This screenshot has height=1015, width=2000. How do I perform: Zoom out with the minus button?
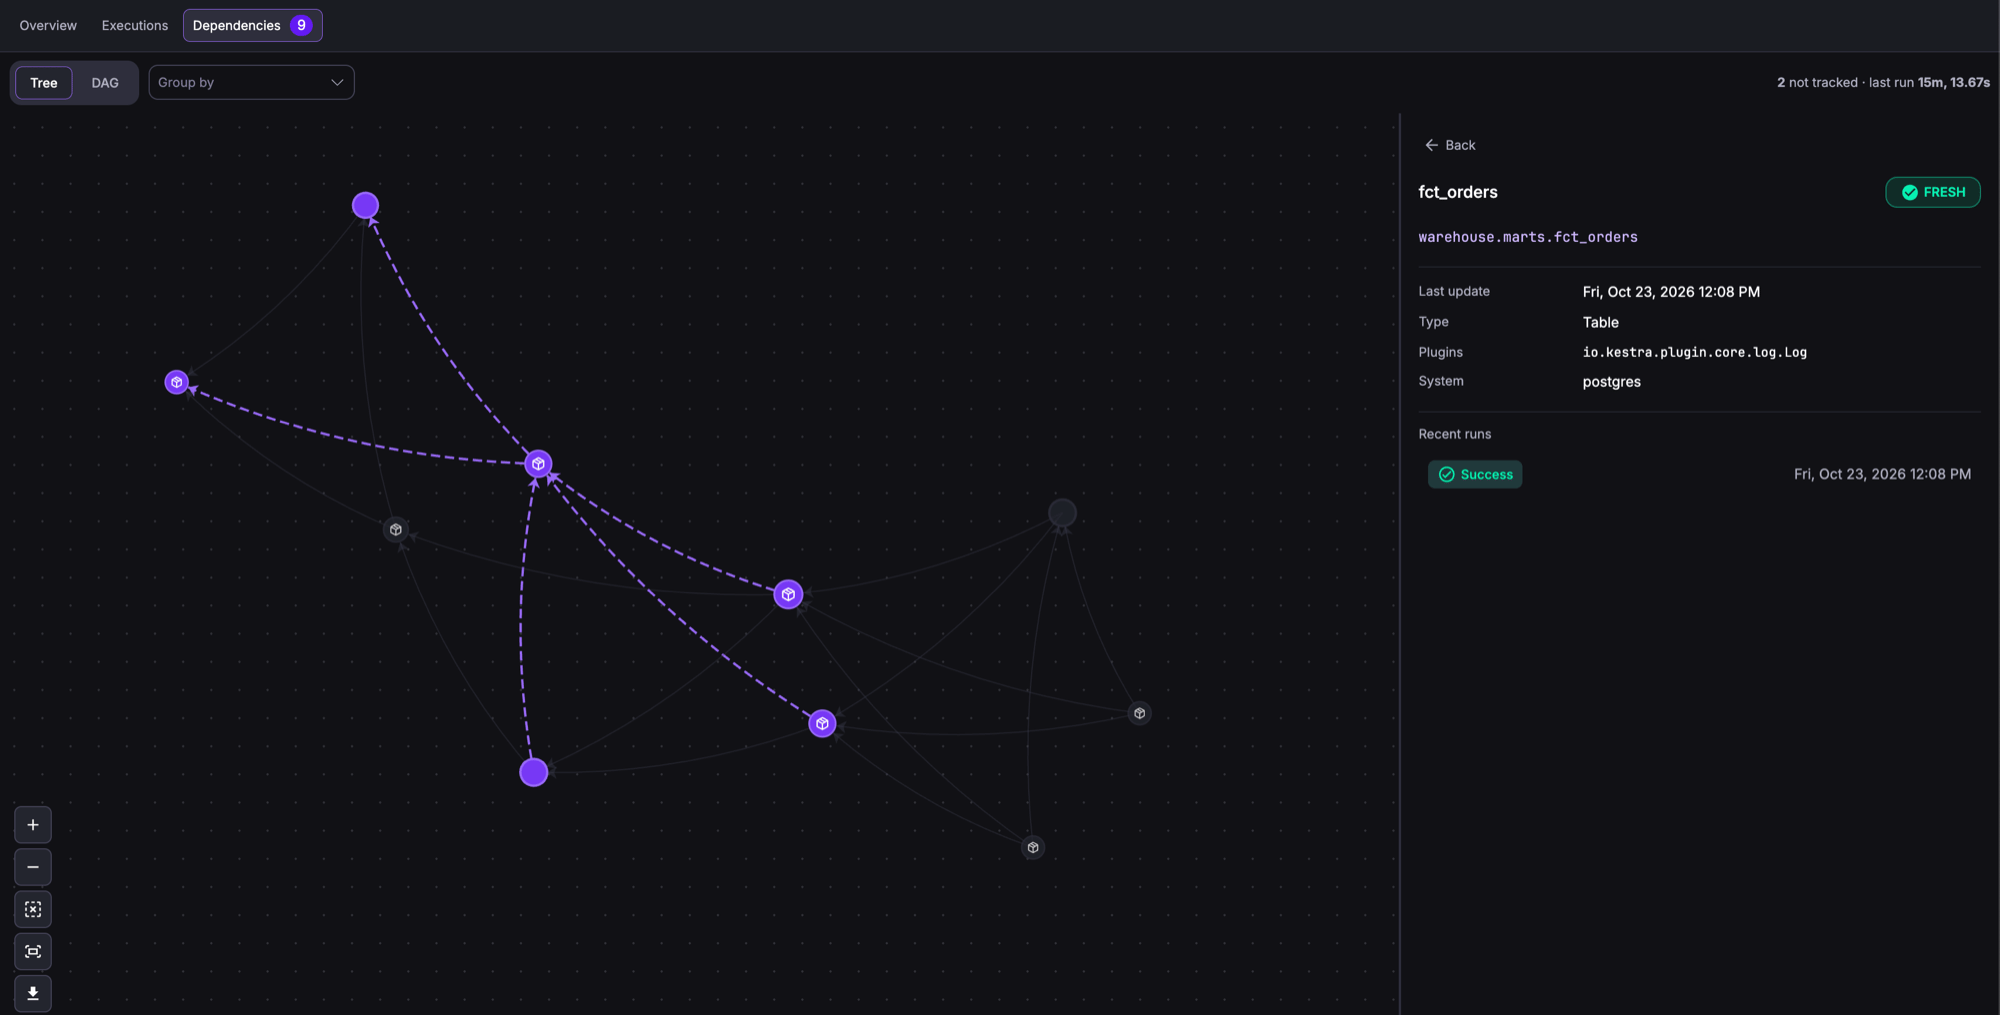tap(33, 867)
